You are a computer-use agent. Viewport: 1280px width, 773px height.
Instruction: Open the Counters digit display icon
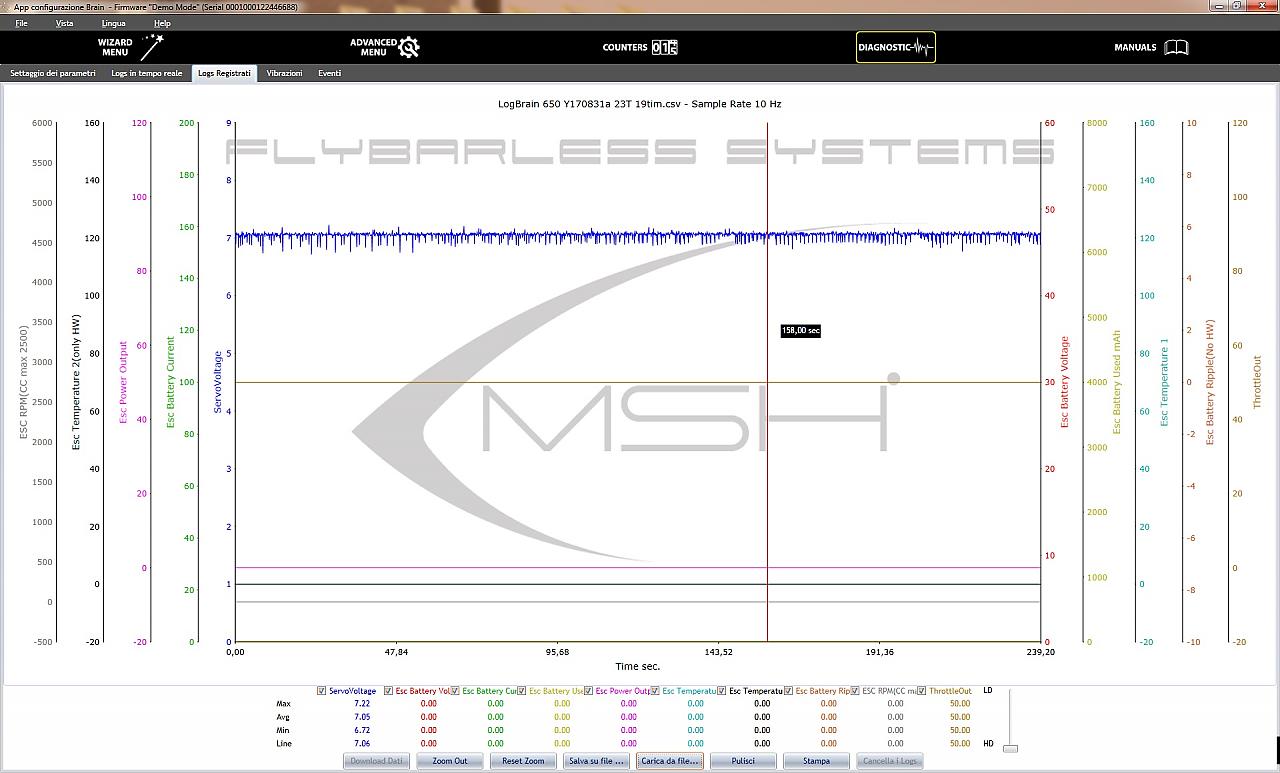664,47
